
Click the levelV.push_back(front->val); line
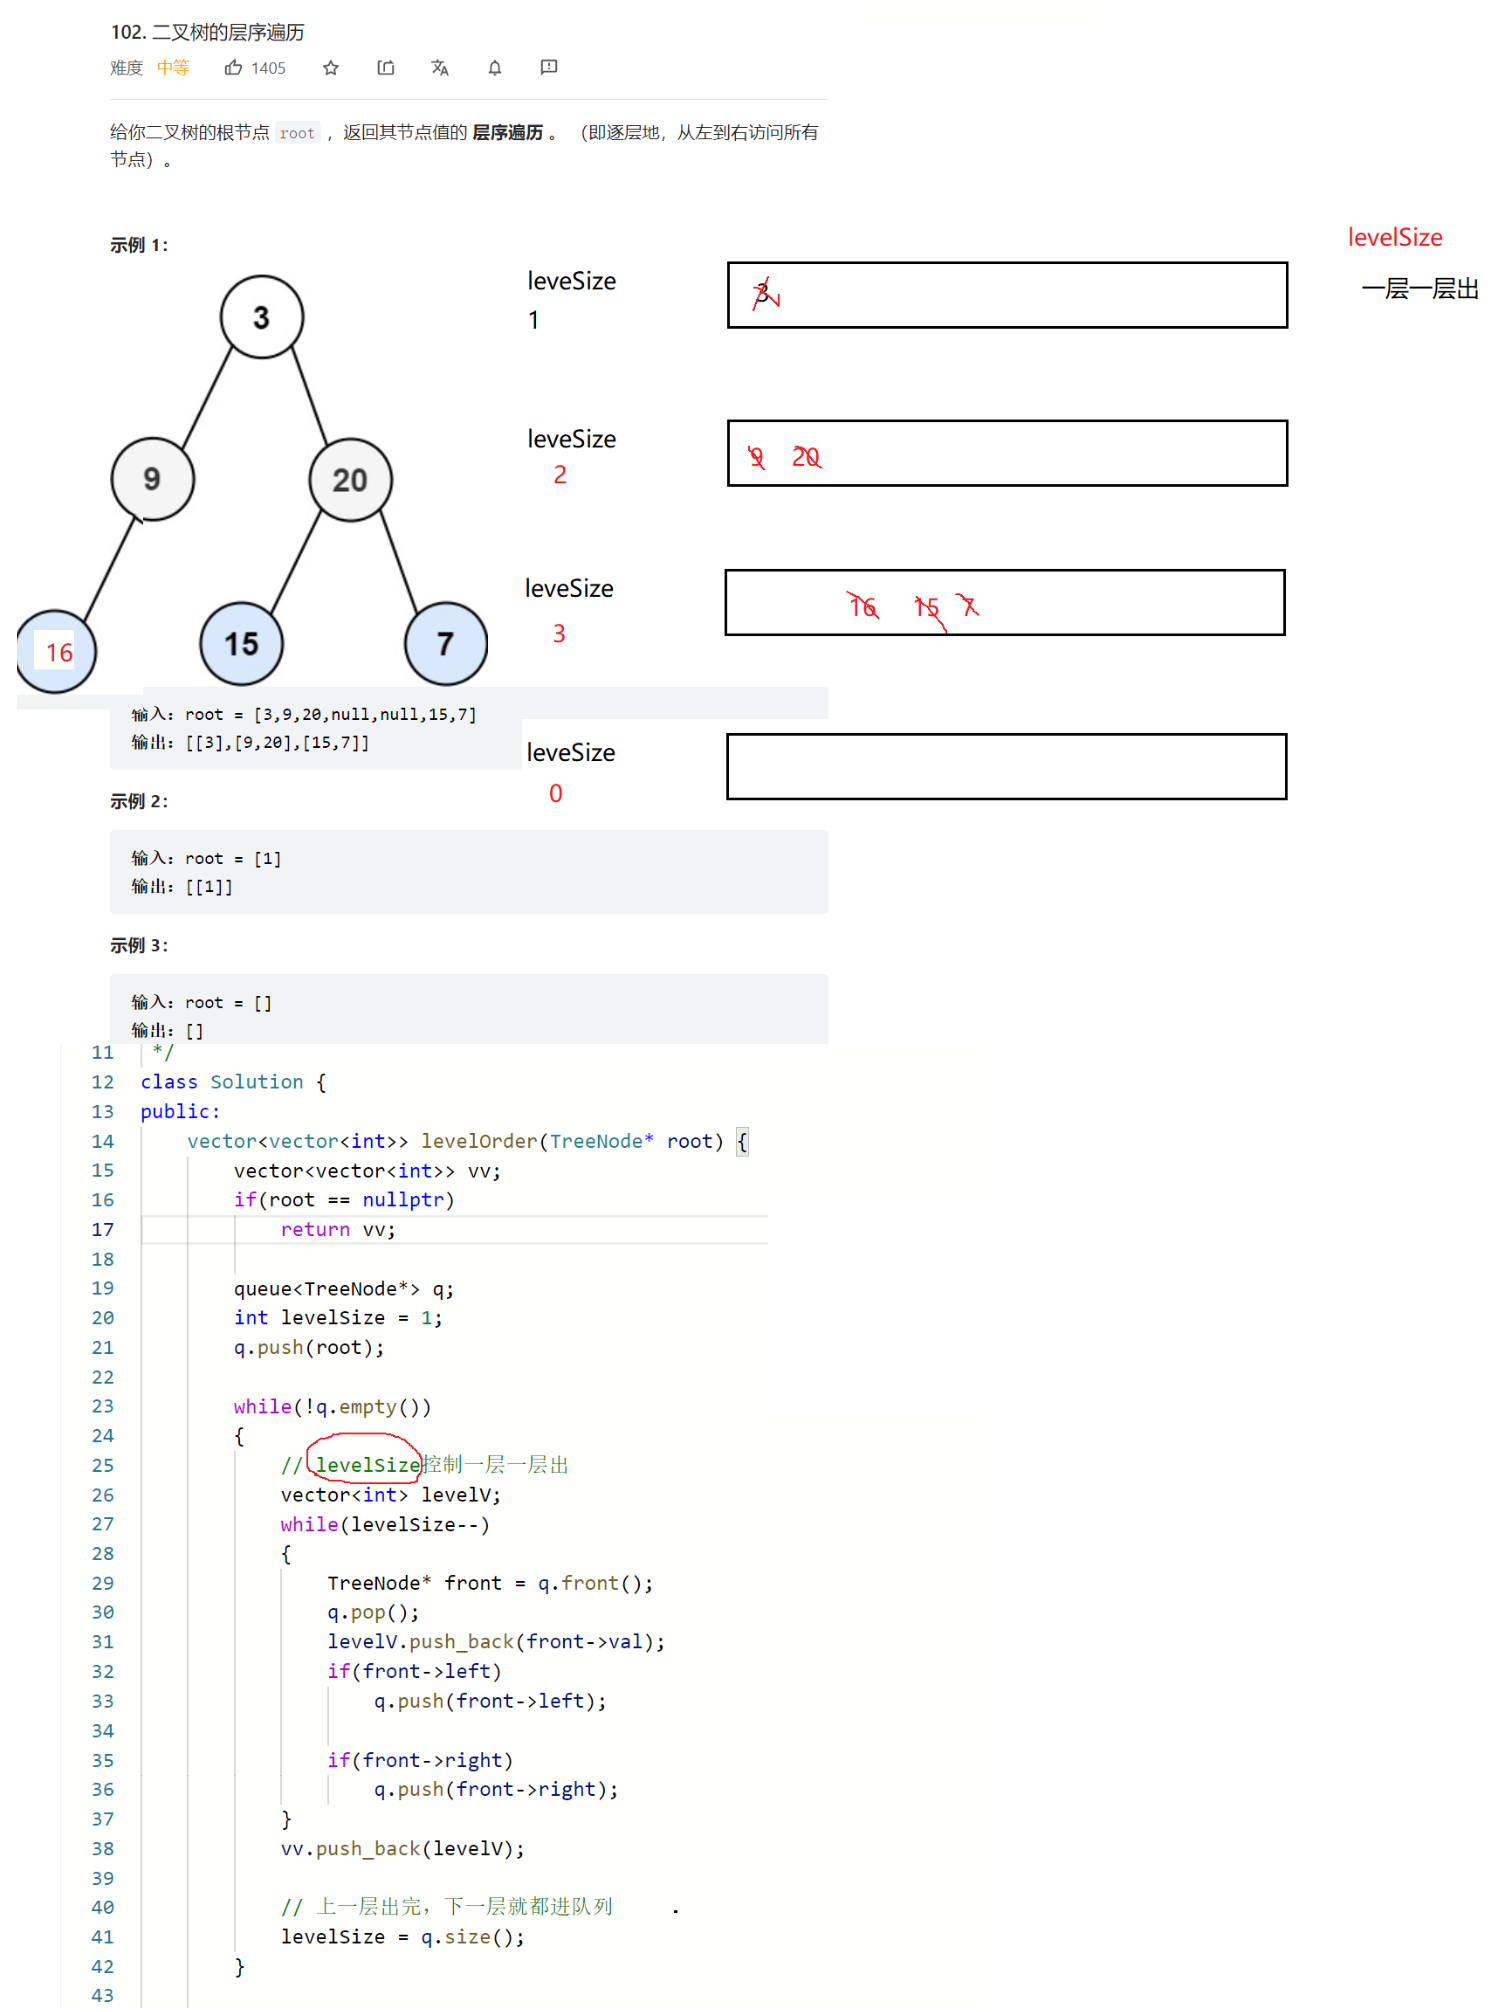click(x=496, y=1641)
